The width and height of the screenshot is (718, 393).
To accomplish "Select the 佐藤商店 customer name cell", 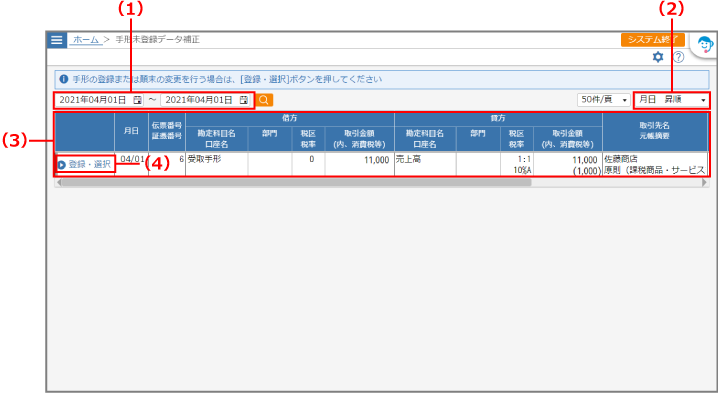I will [621, 159].
